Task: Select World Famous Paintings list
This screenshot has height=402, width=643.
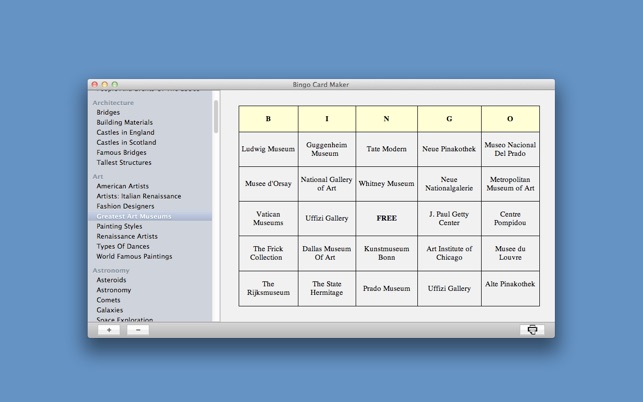Action: click(x=134, y=256)
